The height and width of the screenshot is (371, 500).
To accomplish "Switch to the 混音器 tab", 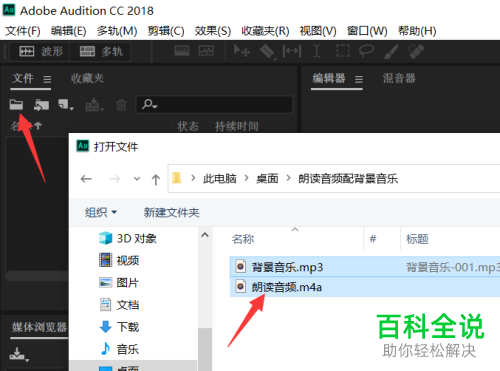I will (x=399, y=79).
